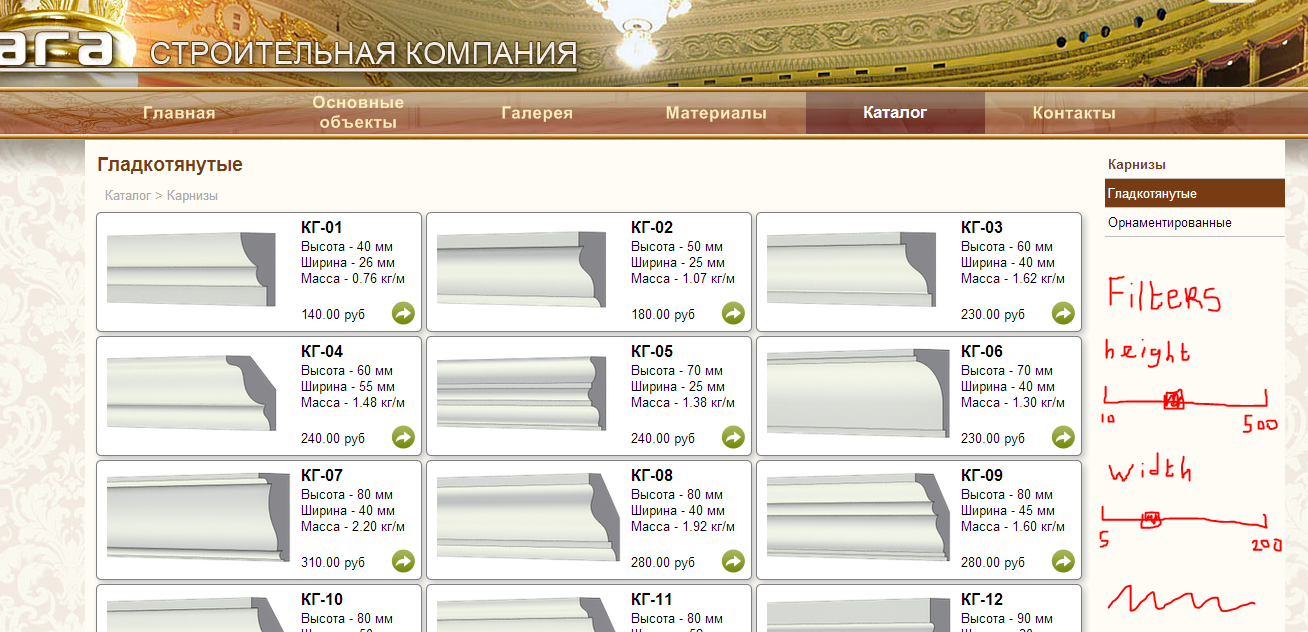Open the Главная menu item
This screenshot has height=632, width=1308.
point(179,113)
